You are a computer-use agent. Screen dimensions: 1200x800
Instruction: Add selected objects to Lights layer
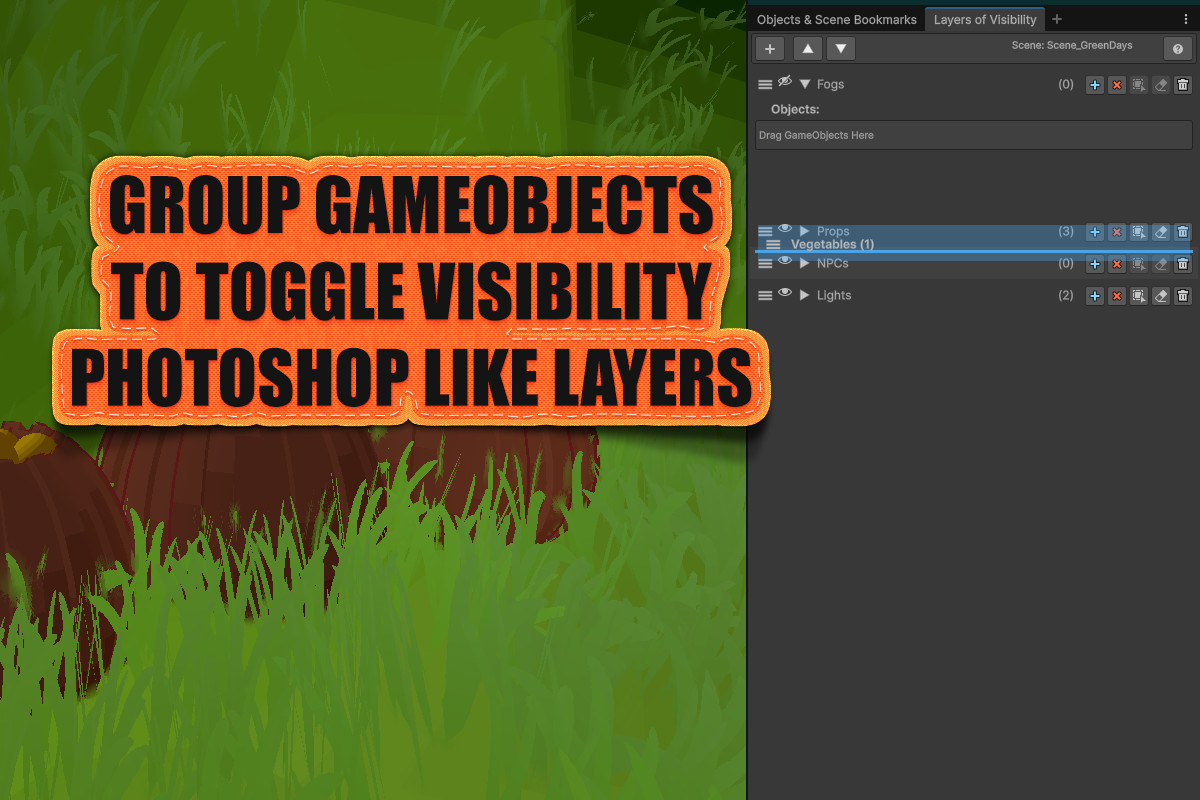point(1095,295)
